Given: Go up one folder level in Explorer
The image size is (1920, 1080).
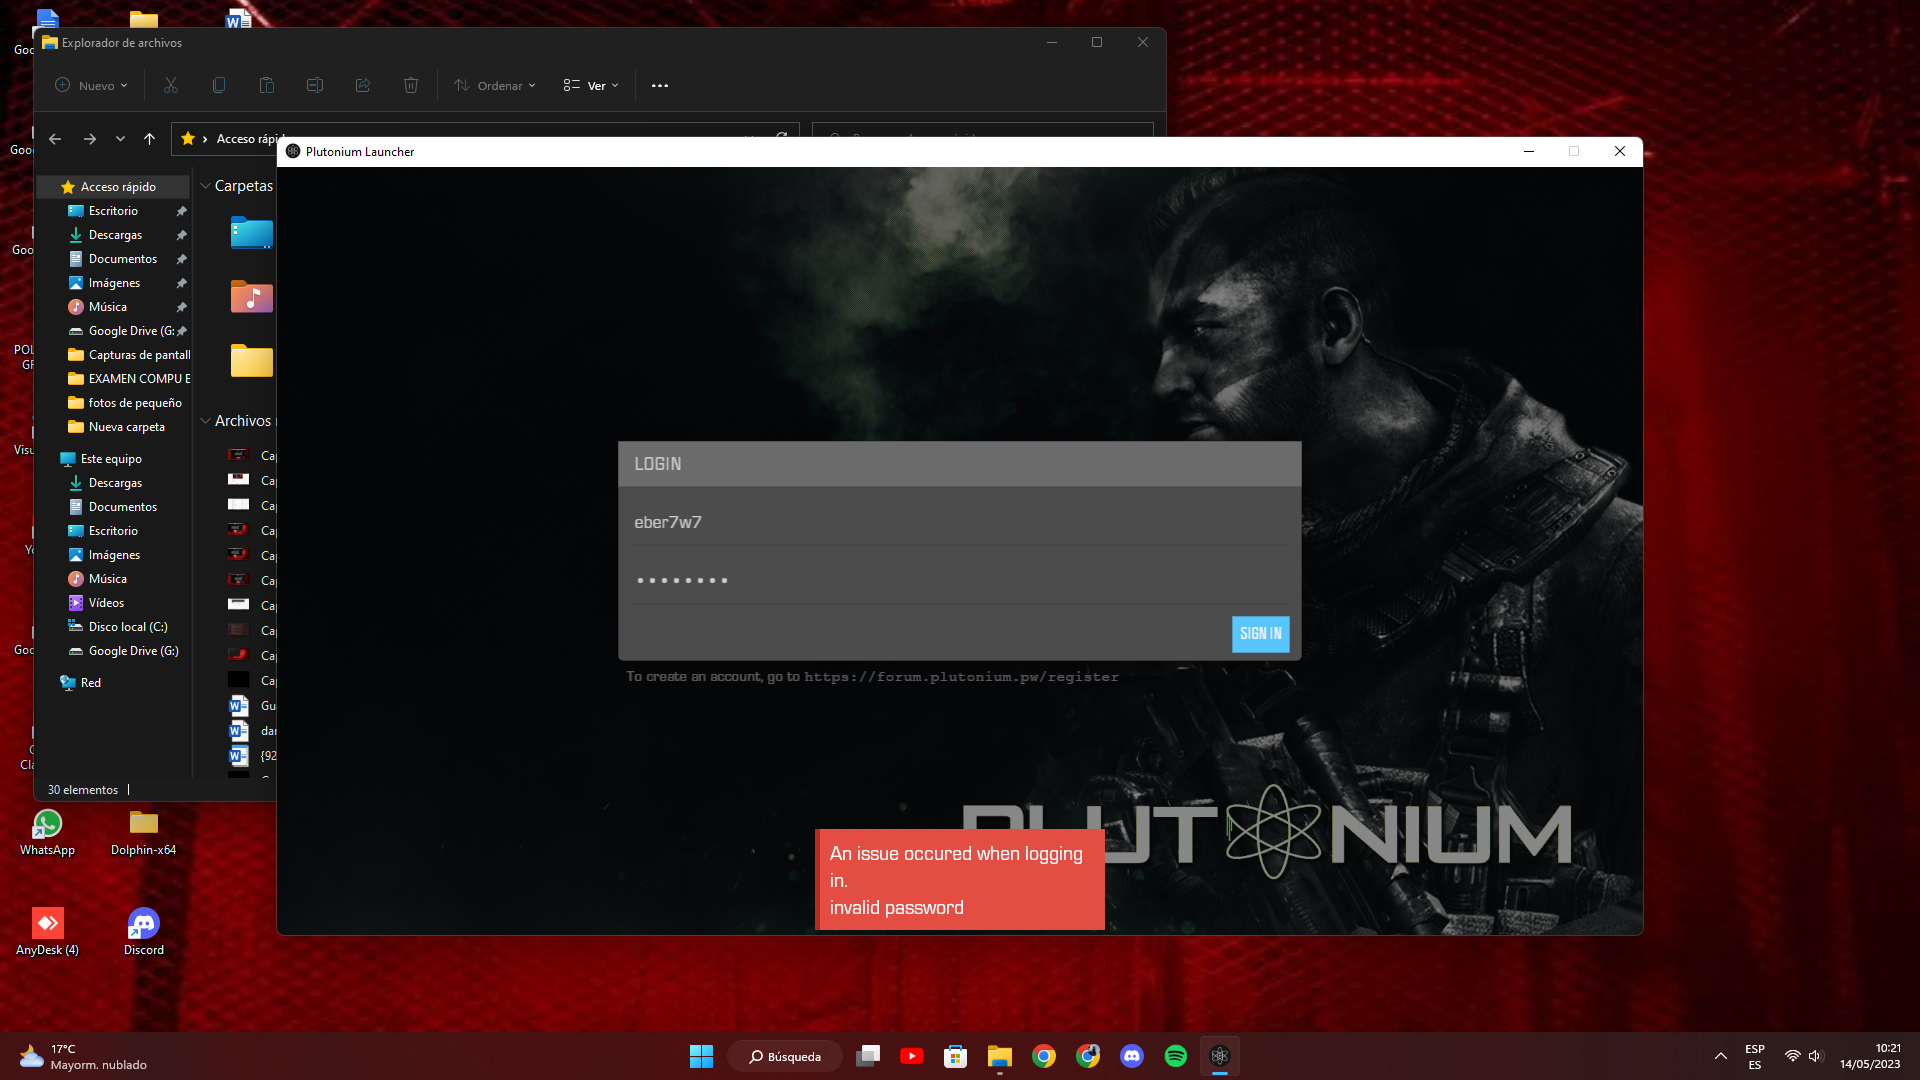Looking at the screenshot, I should pyautogui.click(x=149, y=139).
